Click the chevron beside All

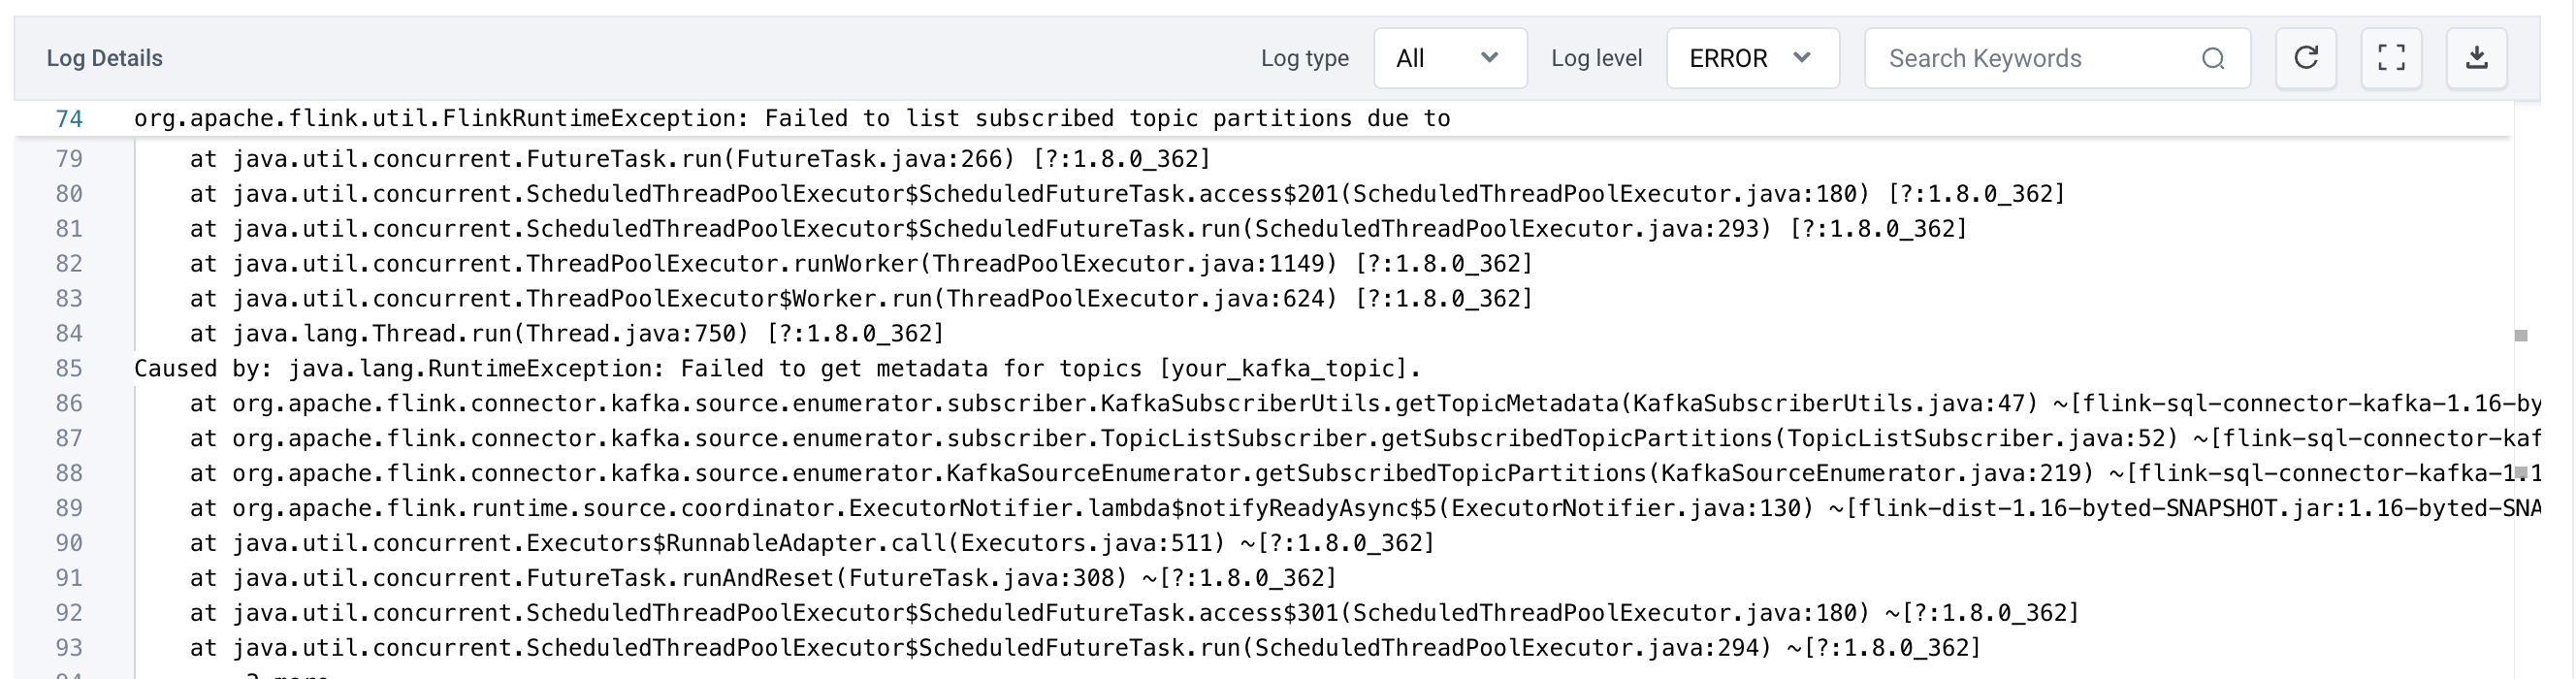pyautogui.click(x=1489, y=58)
